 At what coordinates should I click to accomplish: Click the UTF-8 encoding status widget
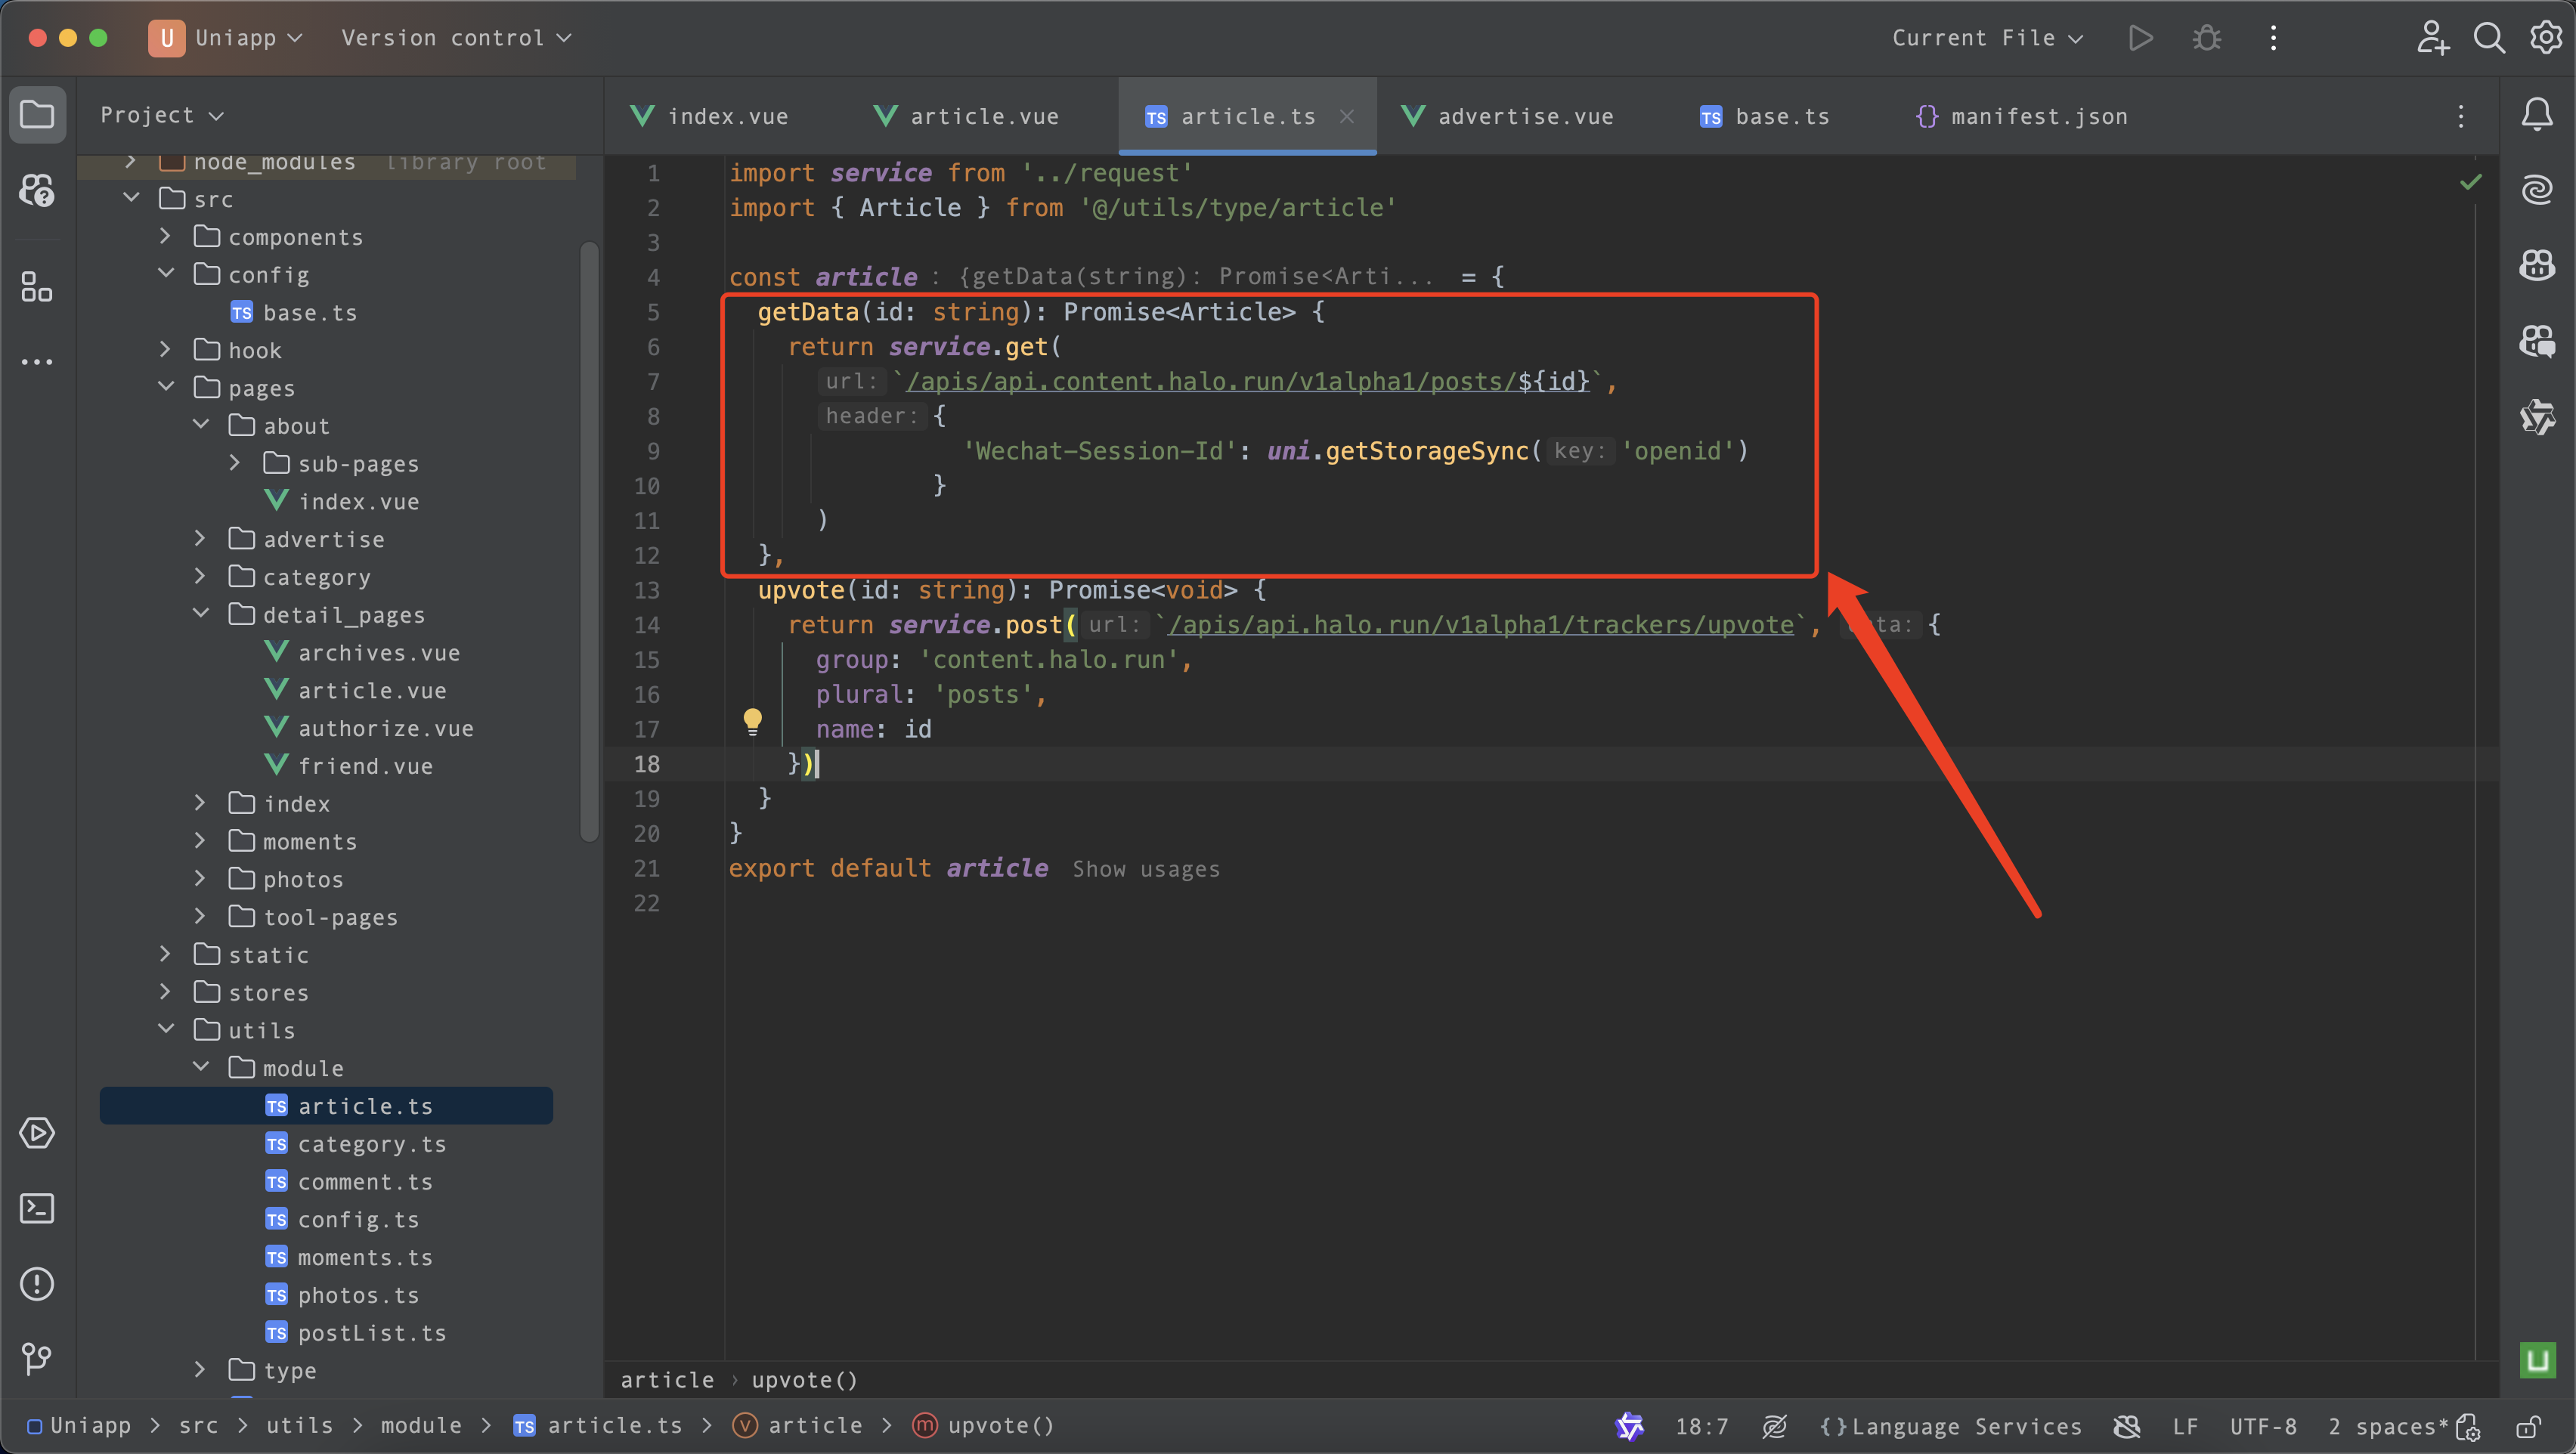tap(2262, 1426)
